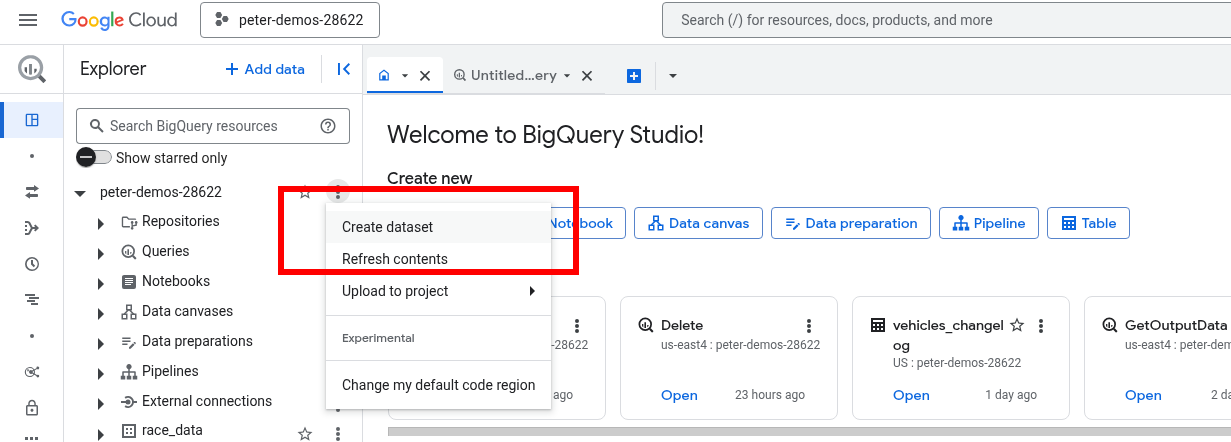Star the race_data dataset
This screenshot has width=1231, height=442.
pos(305,433)
